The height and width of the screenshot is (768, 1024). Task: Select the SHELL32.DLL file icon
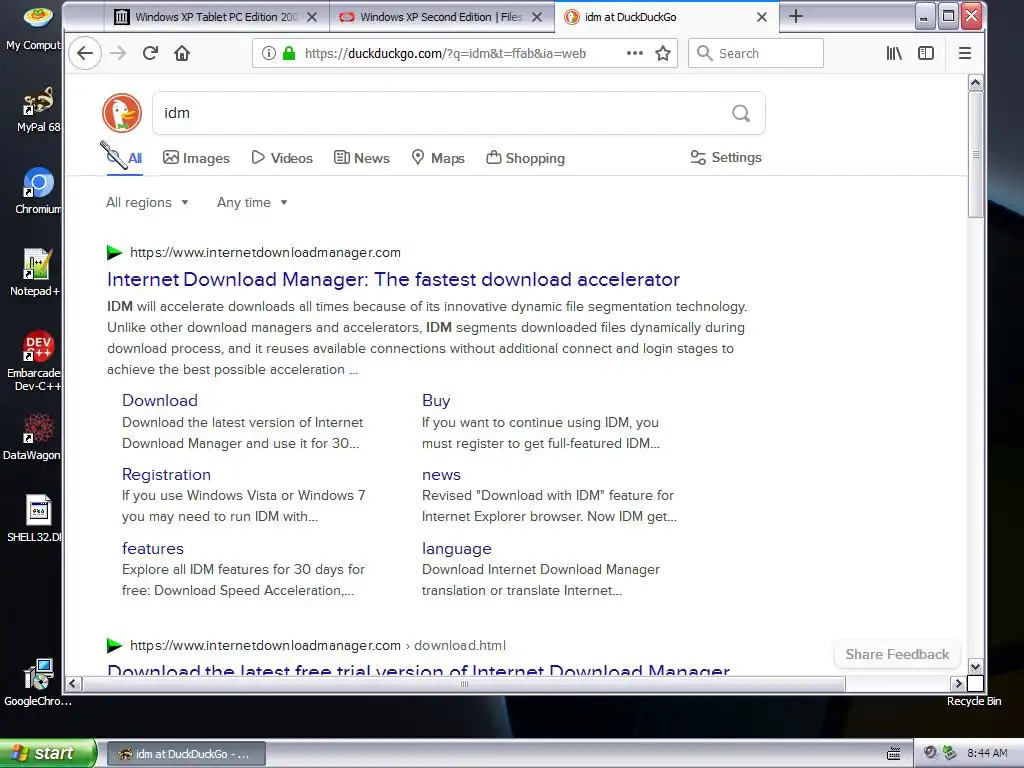[x=36, y=519]
